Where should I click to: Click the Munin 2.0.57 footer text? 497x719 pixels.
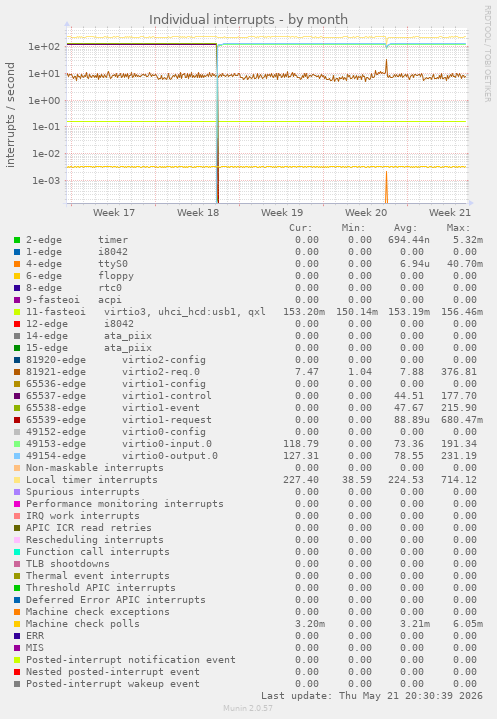click(248, 708)
